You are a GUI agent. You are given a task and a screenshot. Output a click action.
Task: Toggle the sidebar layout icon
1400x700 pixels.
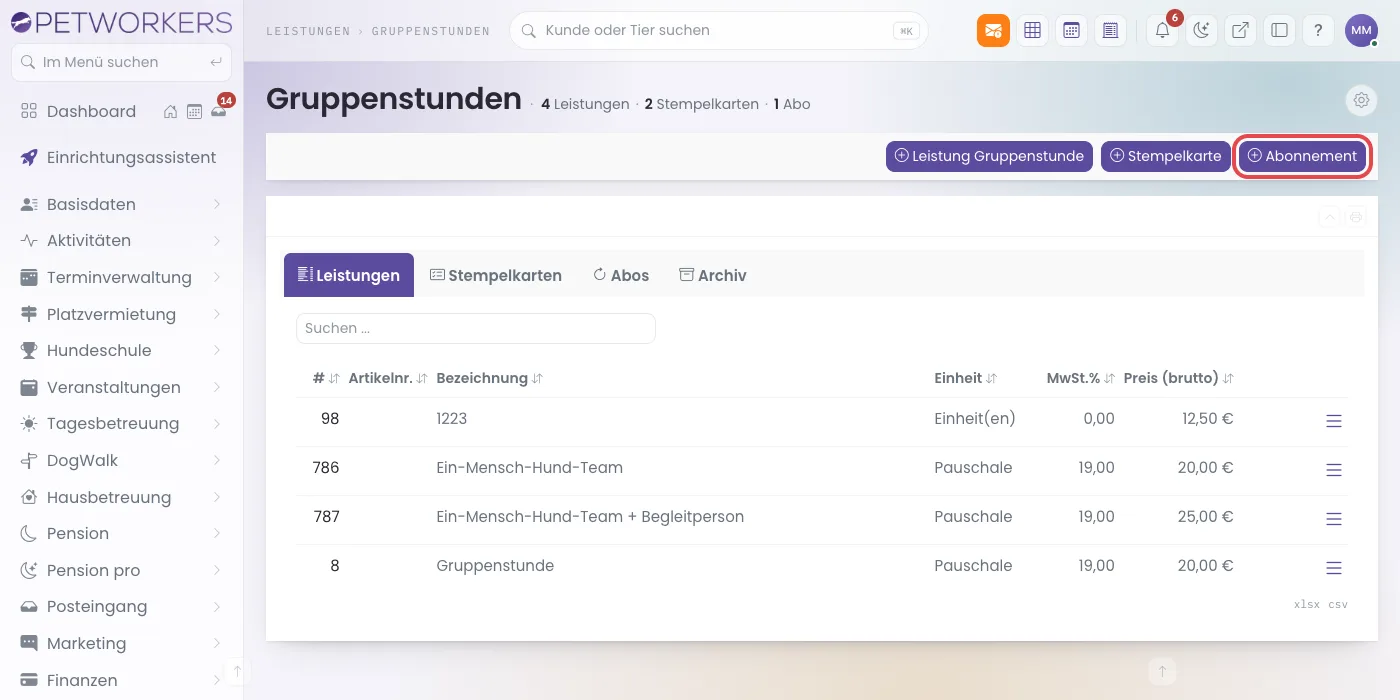[1279, 30]
